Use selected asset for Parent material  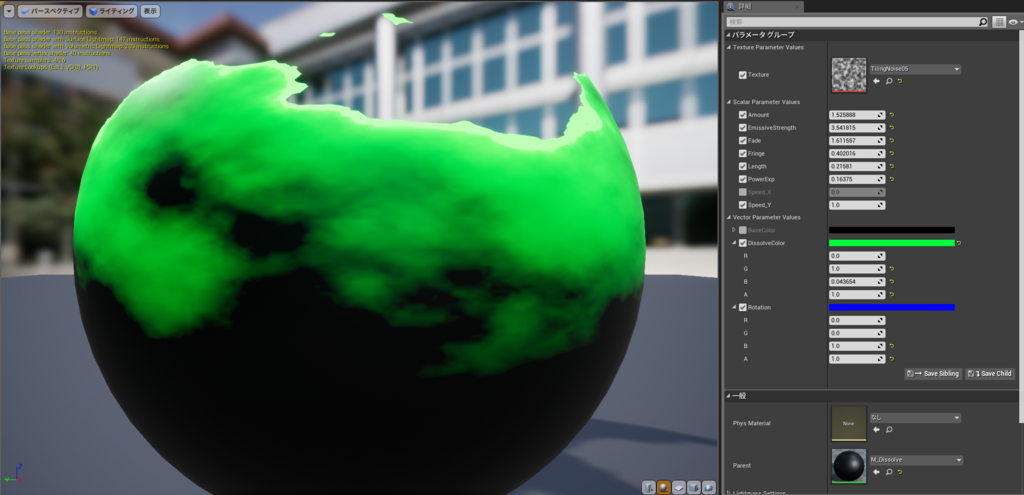876,472
